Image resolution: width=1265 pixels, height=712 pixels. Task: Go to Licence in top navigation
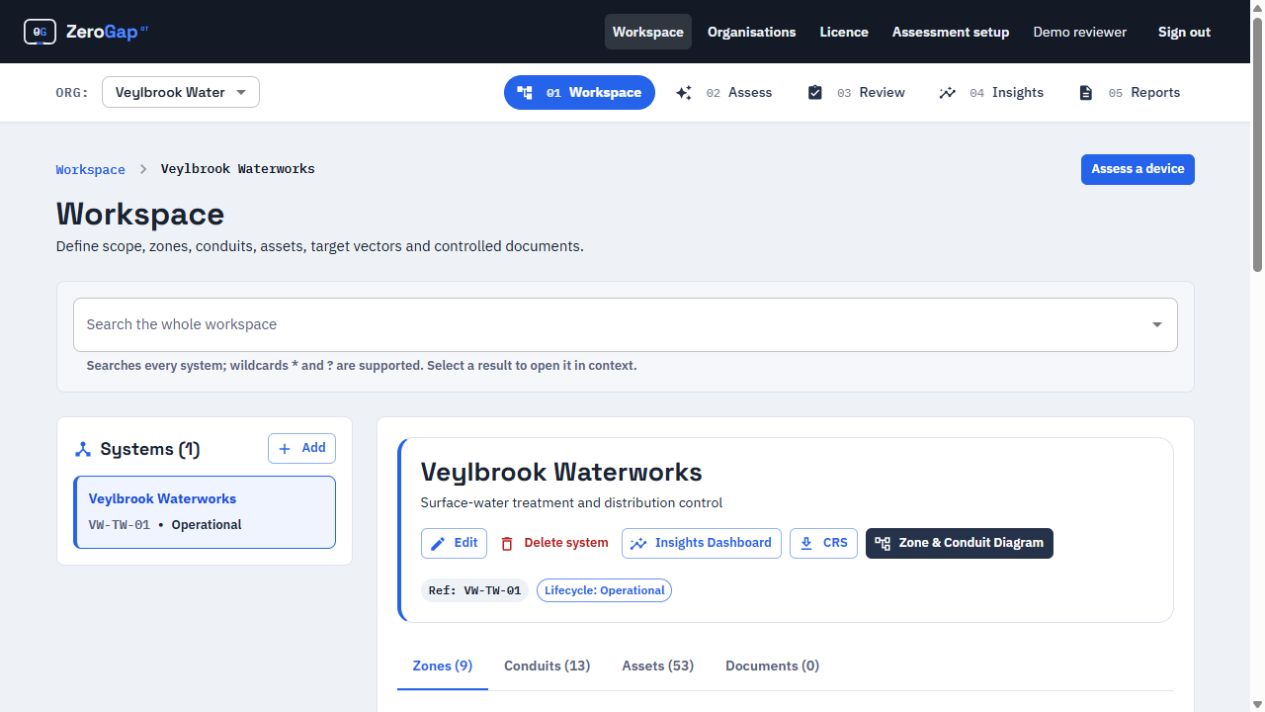click(844, 32)
